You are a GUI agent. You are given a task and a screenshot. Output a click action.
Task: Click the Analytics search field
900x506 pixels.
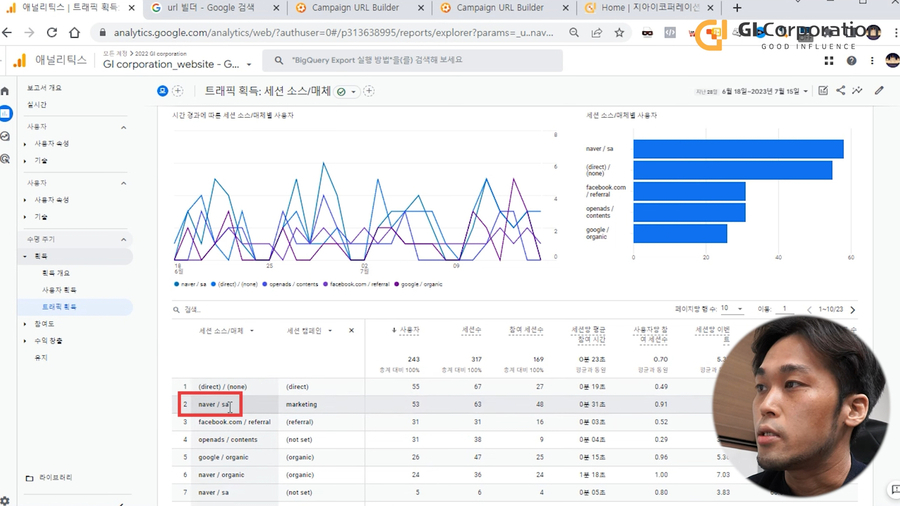[412, 60]
